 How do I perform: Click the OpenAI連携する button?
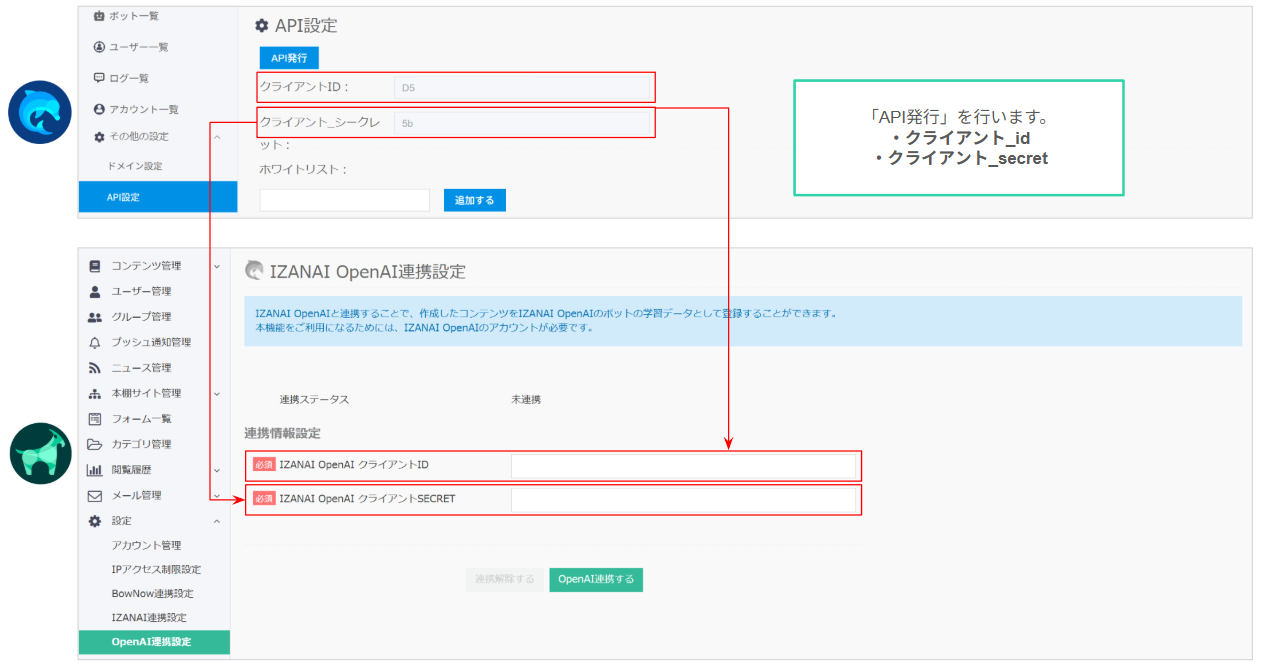(x=596, y=580)
